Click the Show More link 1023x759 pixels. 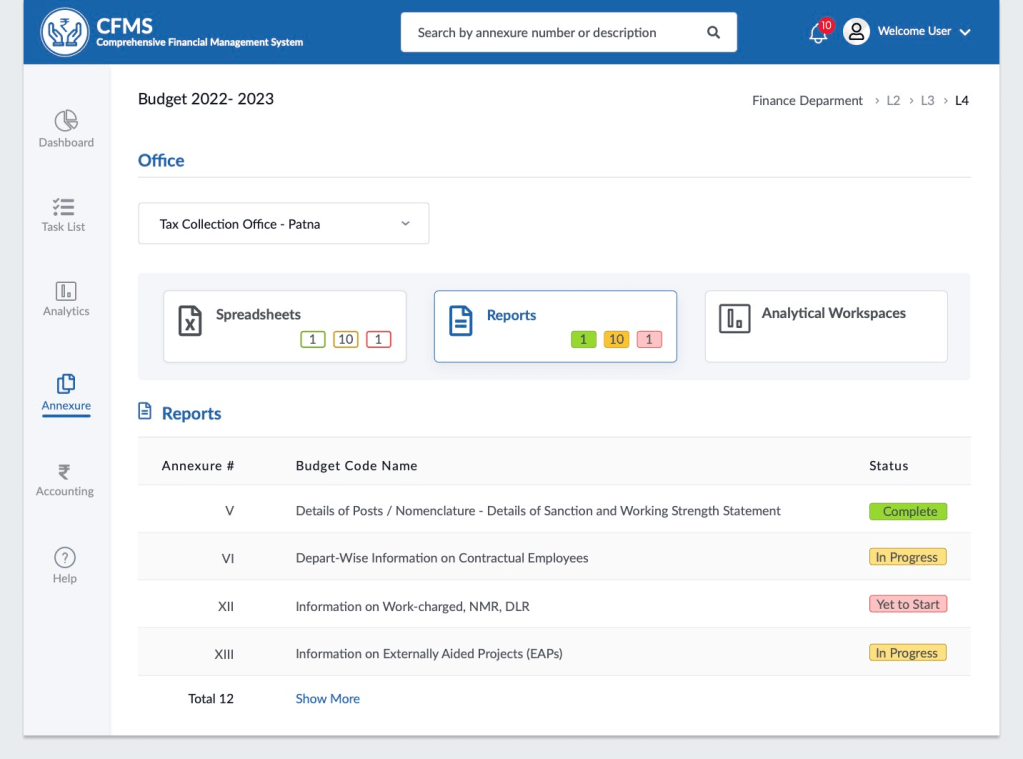point(327,699)
